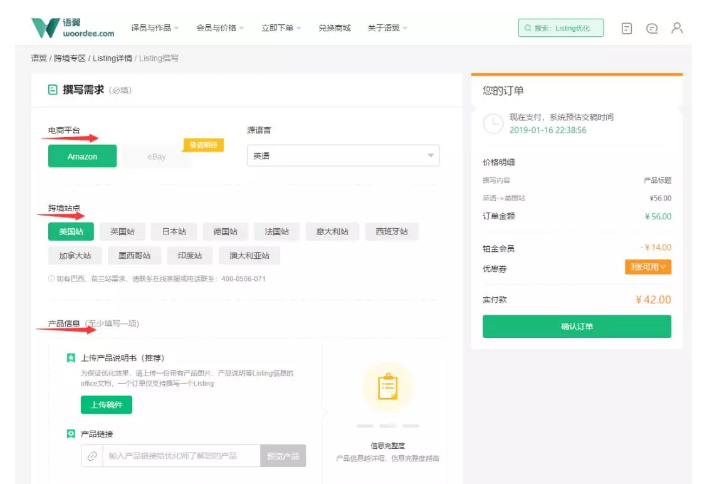This screenshot has width=710, height=484.
Task: Open the 兑换商城 nav item
Action: (x=334, y=28)
